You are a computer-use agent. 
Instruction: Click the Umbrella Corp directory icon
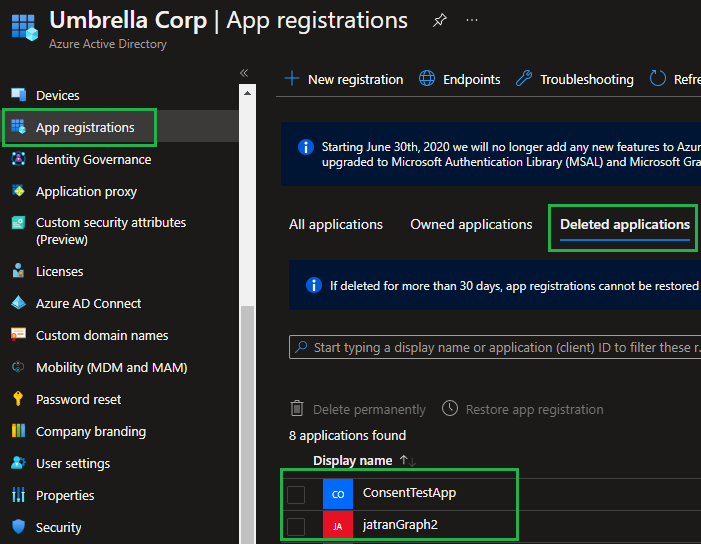25,27
